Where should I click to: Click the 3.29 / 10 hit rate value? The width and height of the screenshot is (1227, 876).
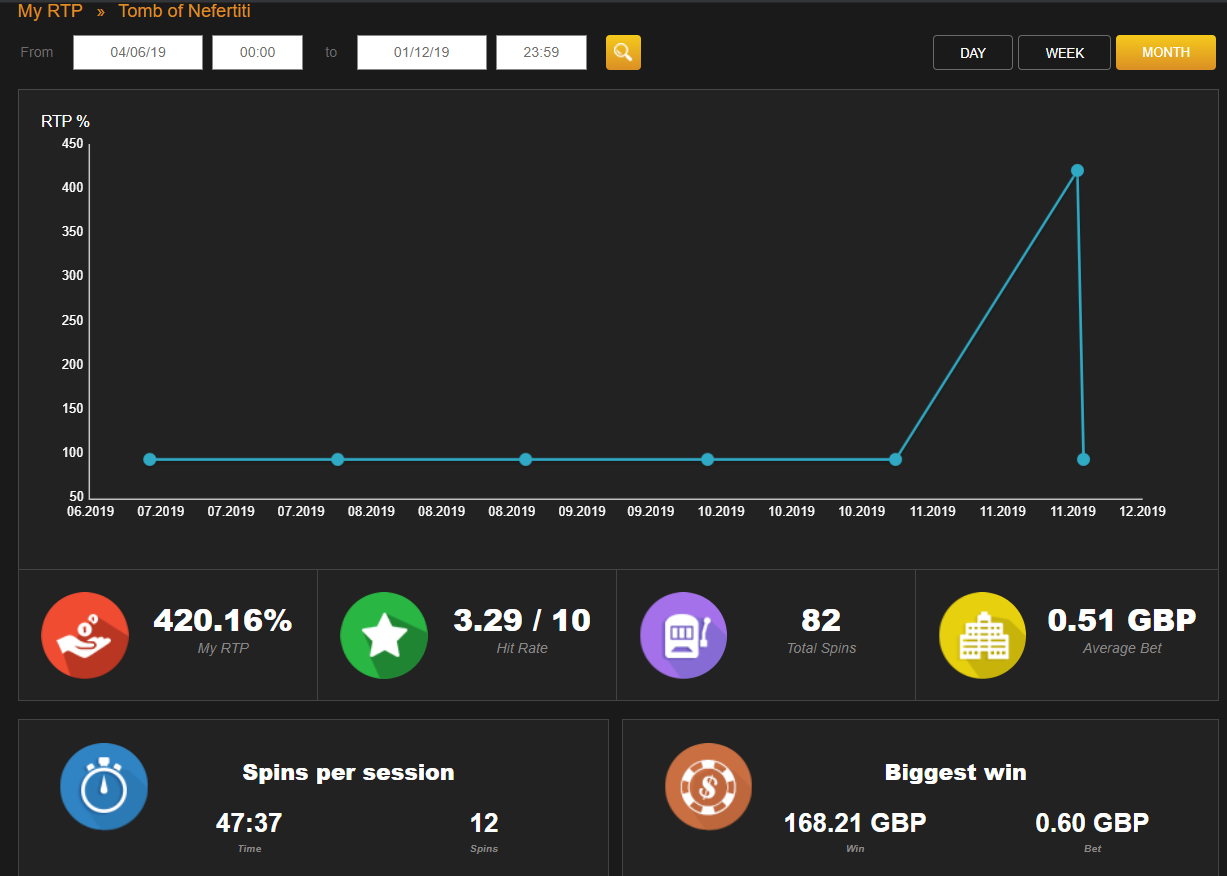click(522, 620)
